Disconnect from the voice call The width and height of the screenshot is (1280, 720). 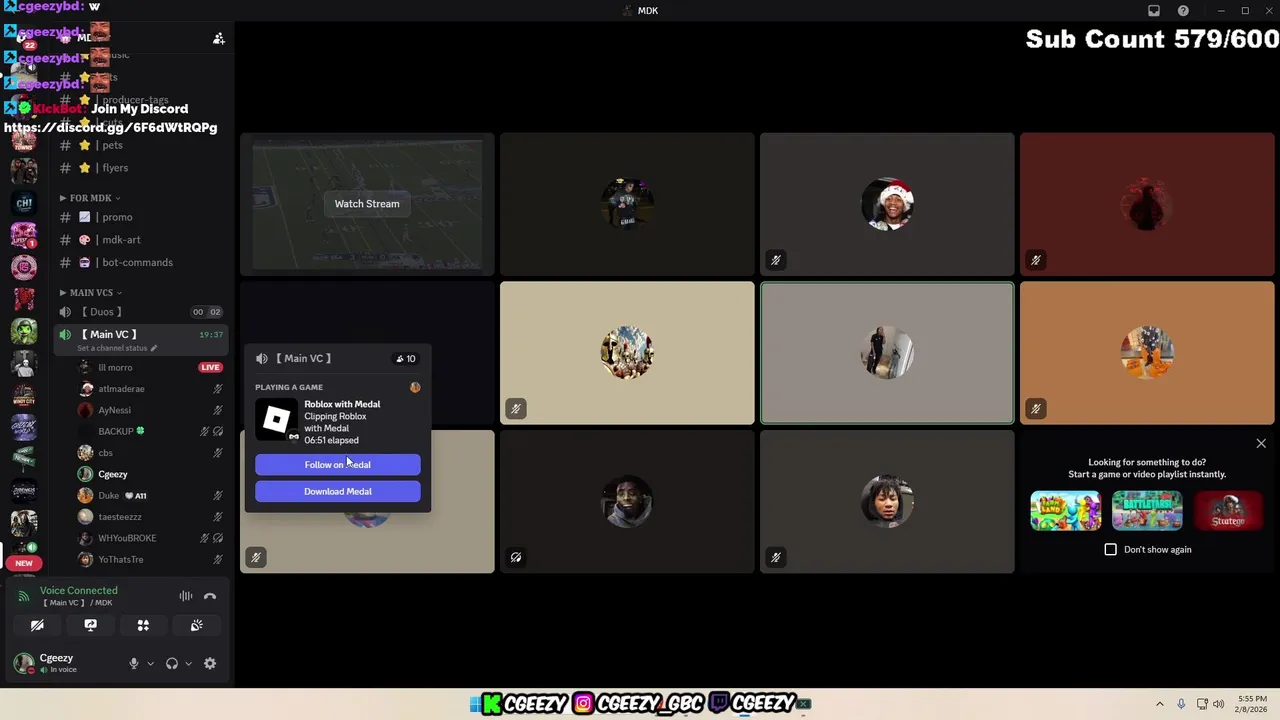point(210,596)
